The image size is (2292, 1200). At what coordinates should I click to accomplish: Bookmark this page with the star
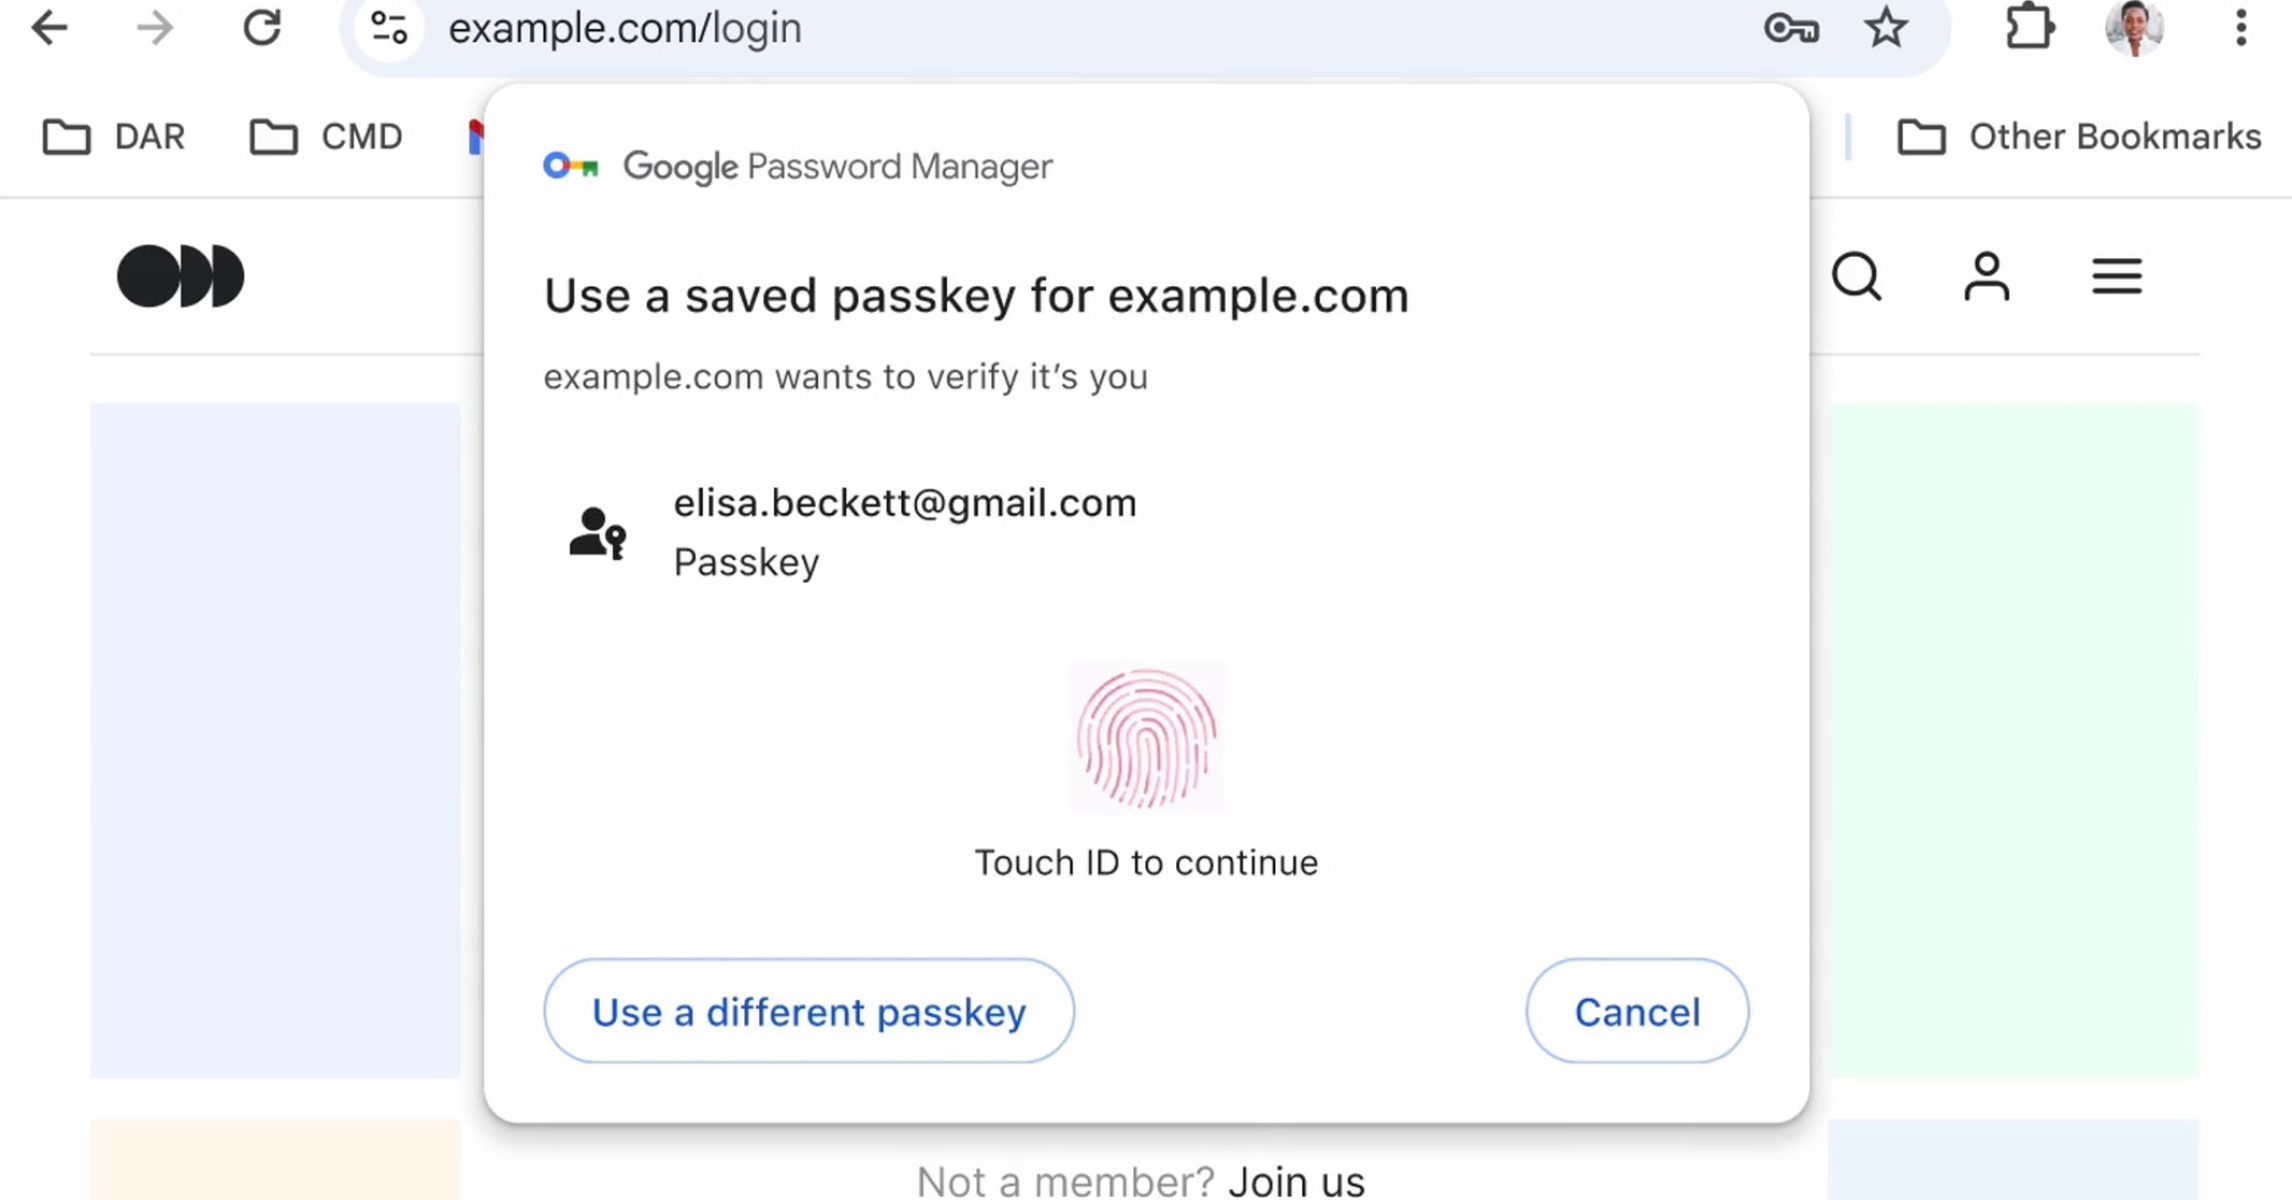point(1886,28)
